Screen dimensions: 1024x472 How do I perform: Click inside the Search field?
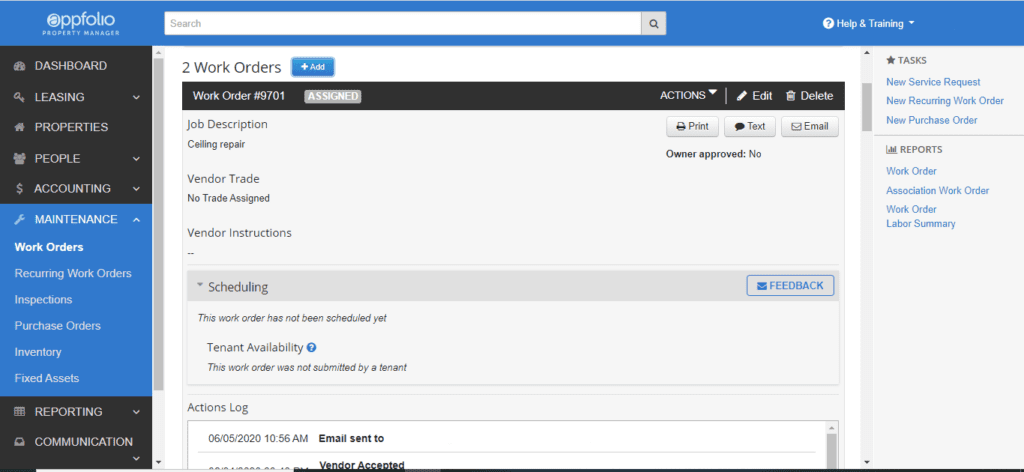(403, 24)
